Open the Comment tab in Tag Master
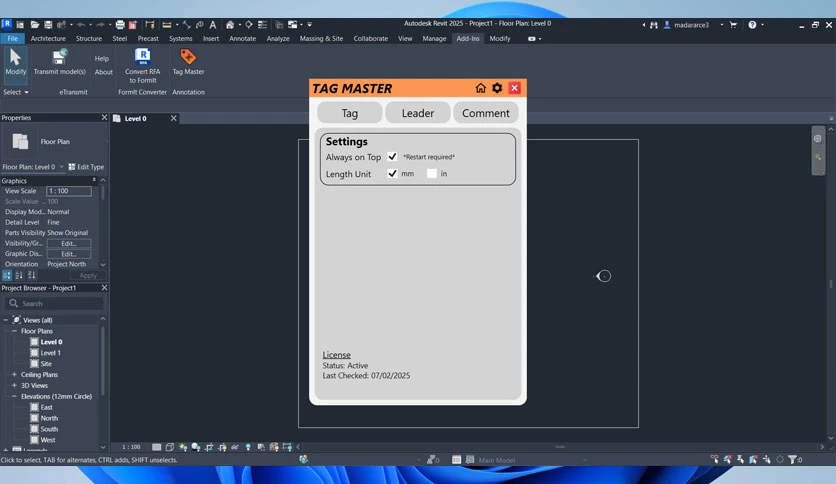Image resolution: width=836 pixels, height=484 pixels. 486,113
